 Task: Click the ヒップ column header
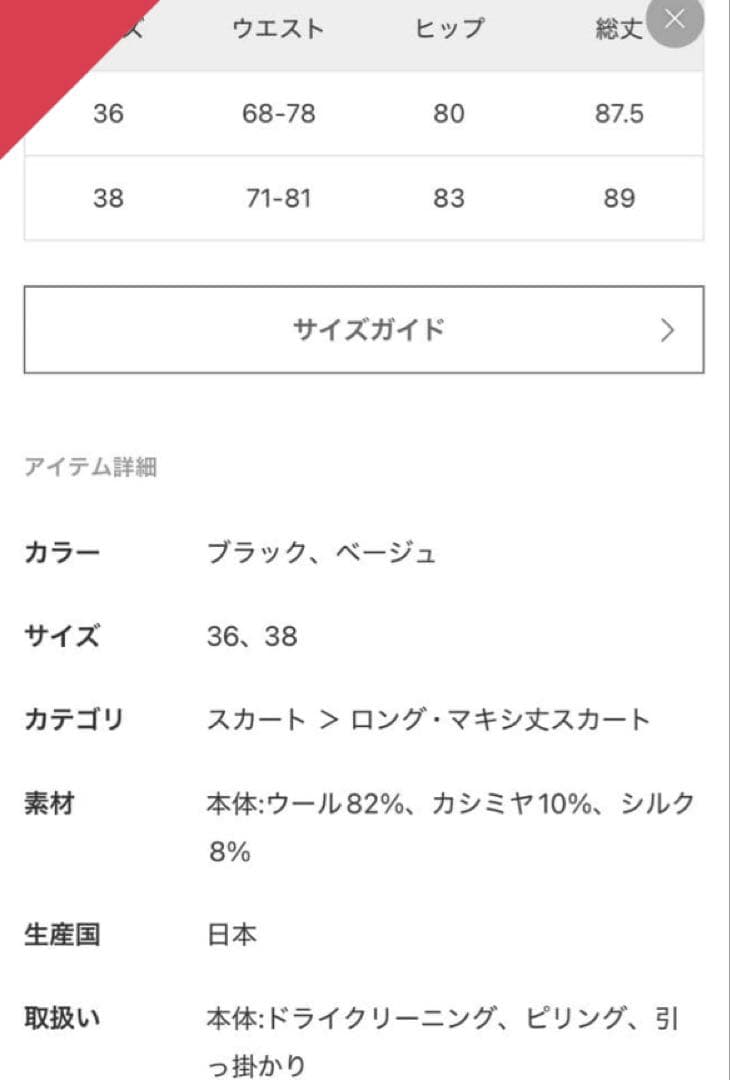tap(448, 28)
